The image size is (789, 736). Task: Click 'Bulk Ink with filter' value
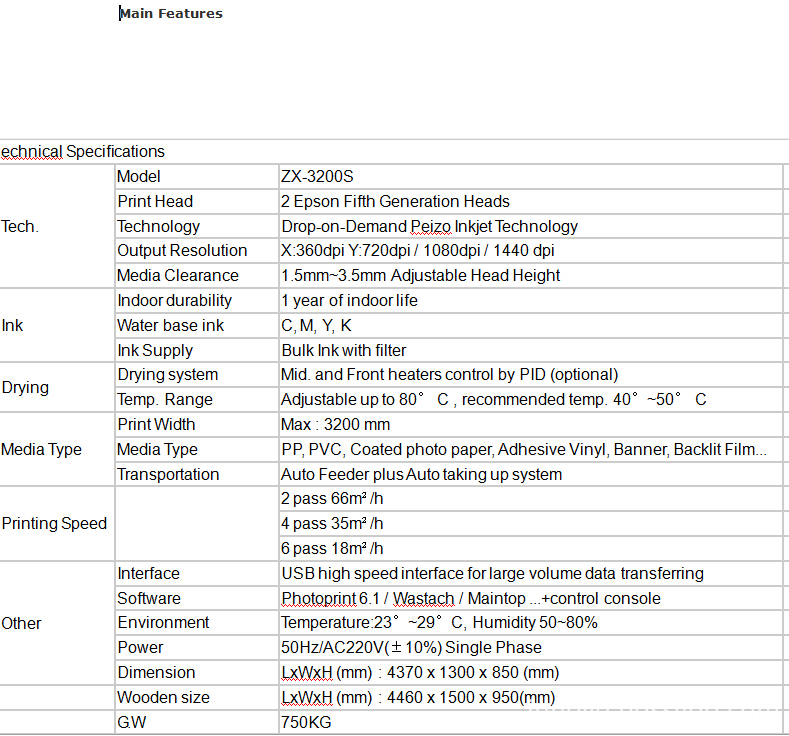[344, 350]
